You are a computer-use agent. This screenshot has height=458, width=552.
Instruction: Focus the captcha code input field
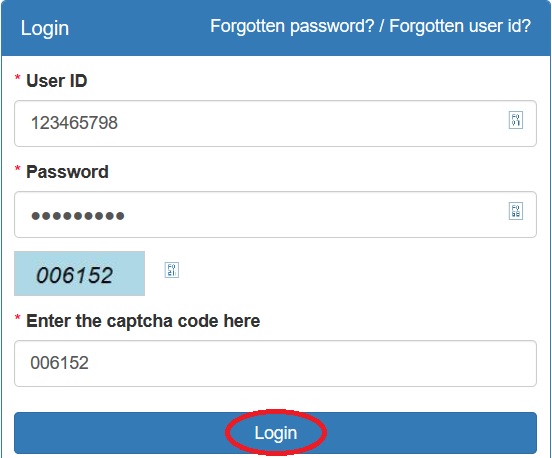[x=275, y=363]
